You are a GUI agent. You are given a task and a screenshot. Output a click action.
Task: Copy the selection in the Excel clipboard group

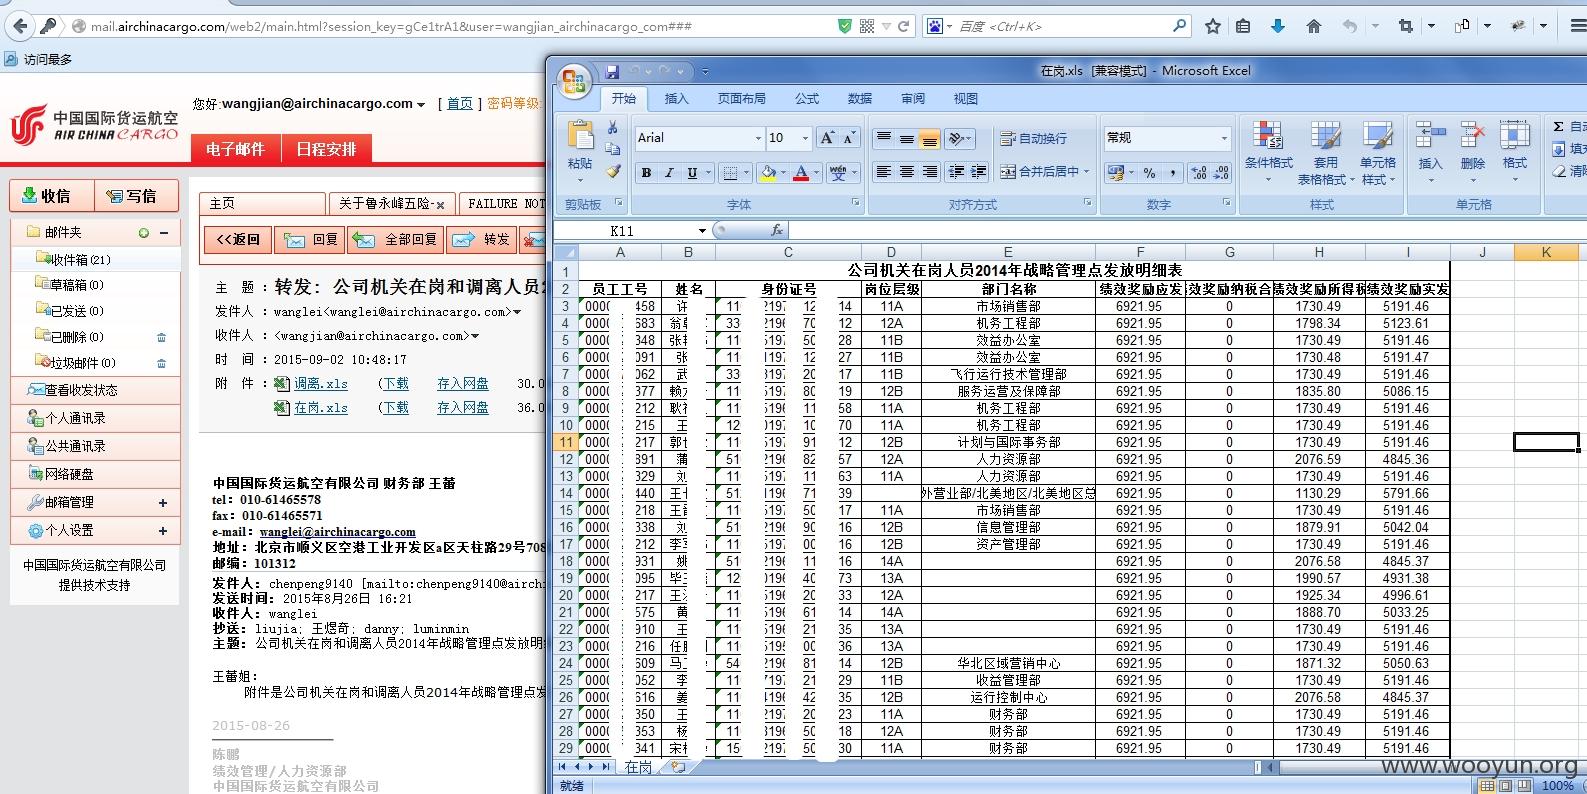point(612,149)
